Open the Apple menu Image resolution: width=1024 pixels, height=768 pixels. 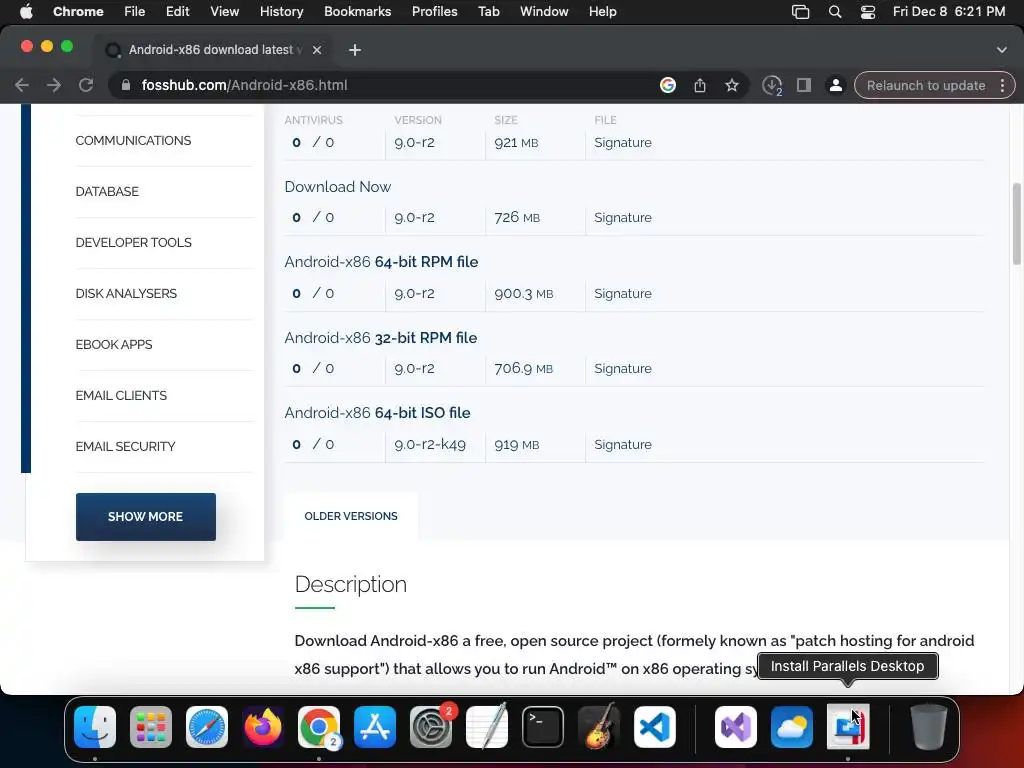(x=26, y=12)
